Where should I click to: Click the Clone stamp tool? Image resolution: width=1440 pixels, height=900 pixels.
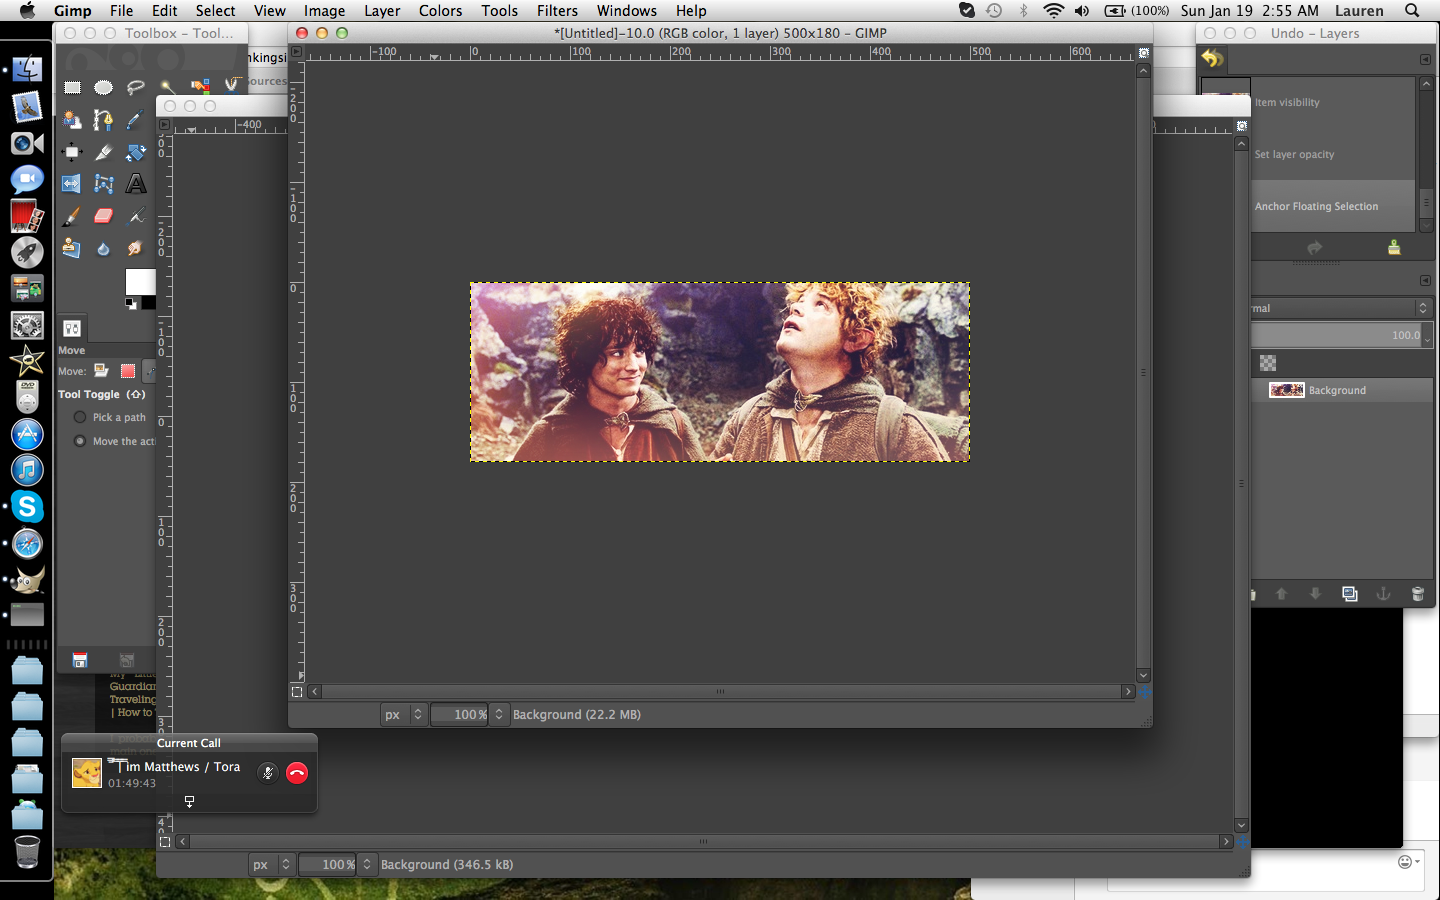pos(72,248)
